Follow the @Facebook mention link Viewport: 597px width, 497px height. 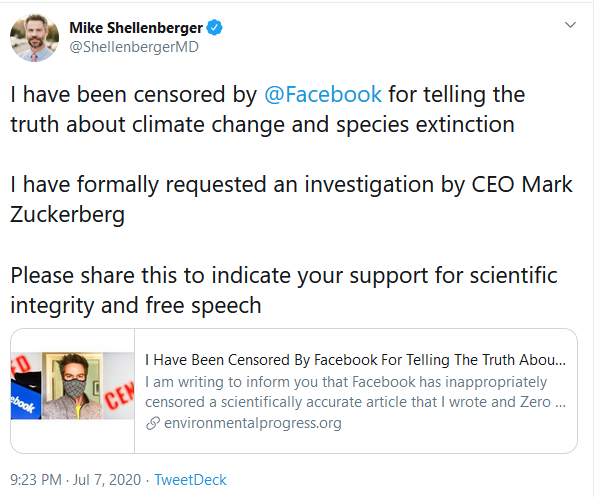323,94
